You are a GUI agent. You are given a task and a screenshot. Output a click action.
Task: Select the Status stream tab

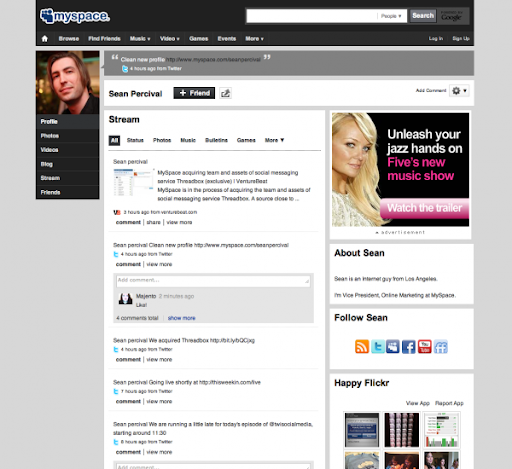pos(135,140)
